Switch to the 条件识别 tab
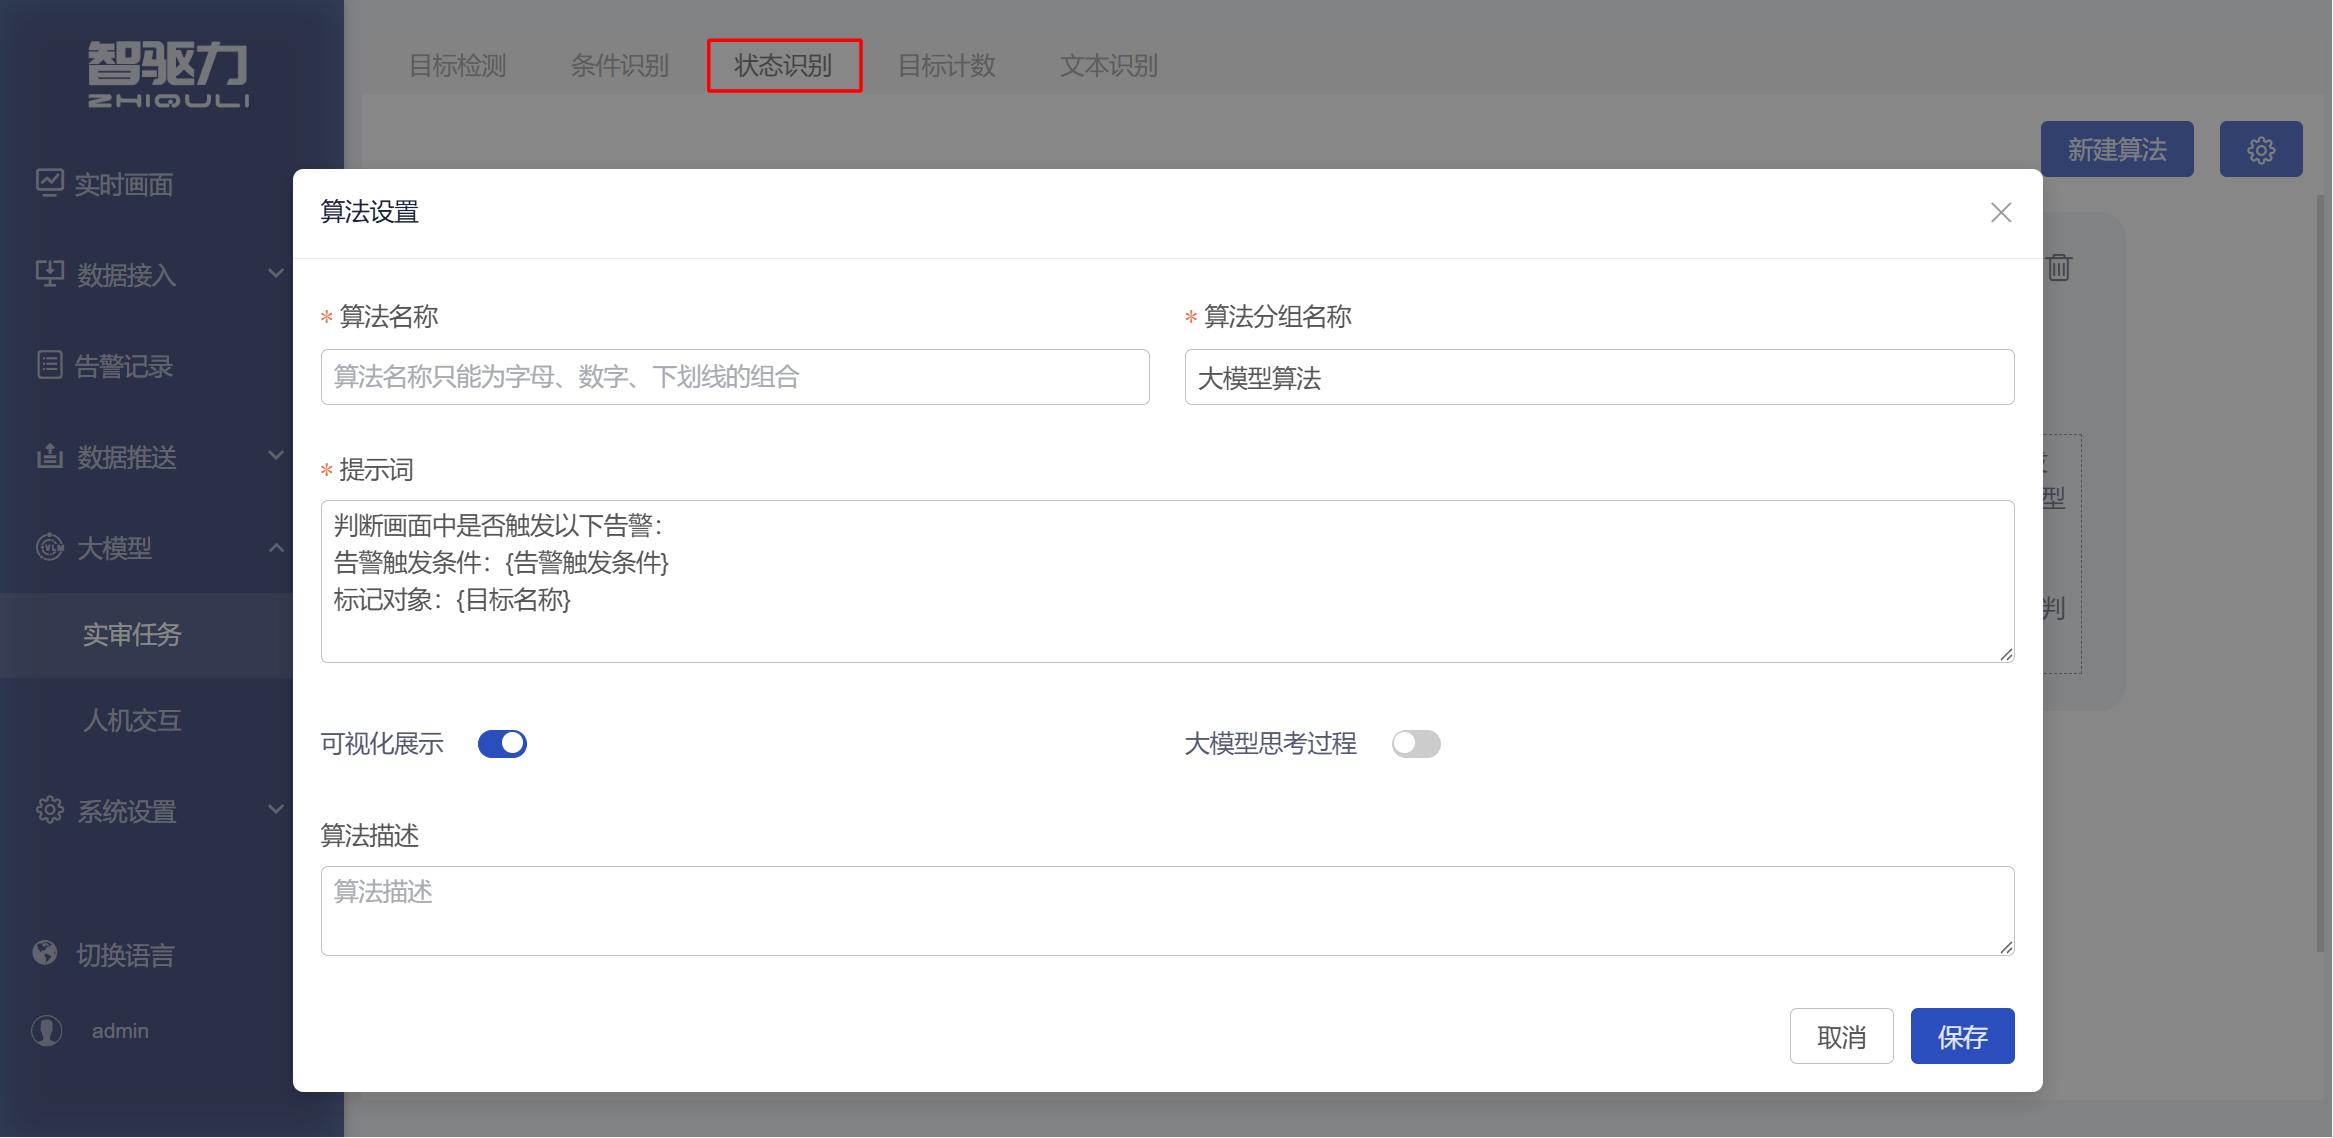The height and width of the screenshot is (1138, 2333). pyautogui.click(x=619, y=65)
